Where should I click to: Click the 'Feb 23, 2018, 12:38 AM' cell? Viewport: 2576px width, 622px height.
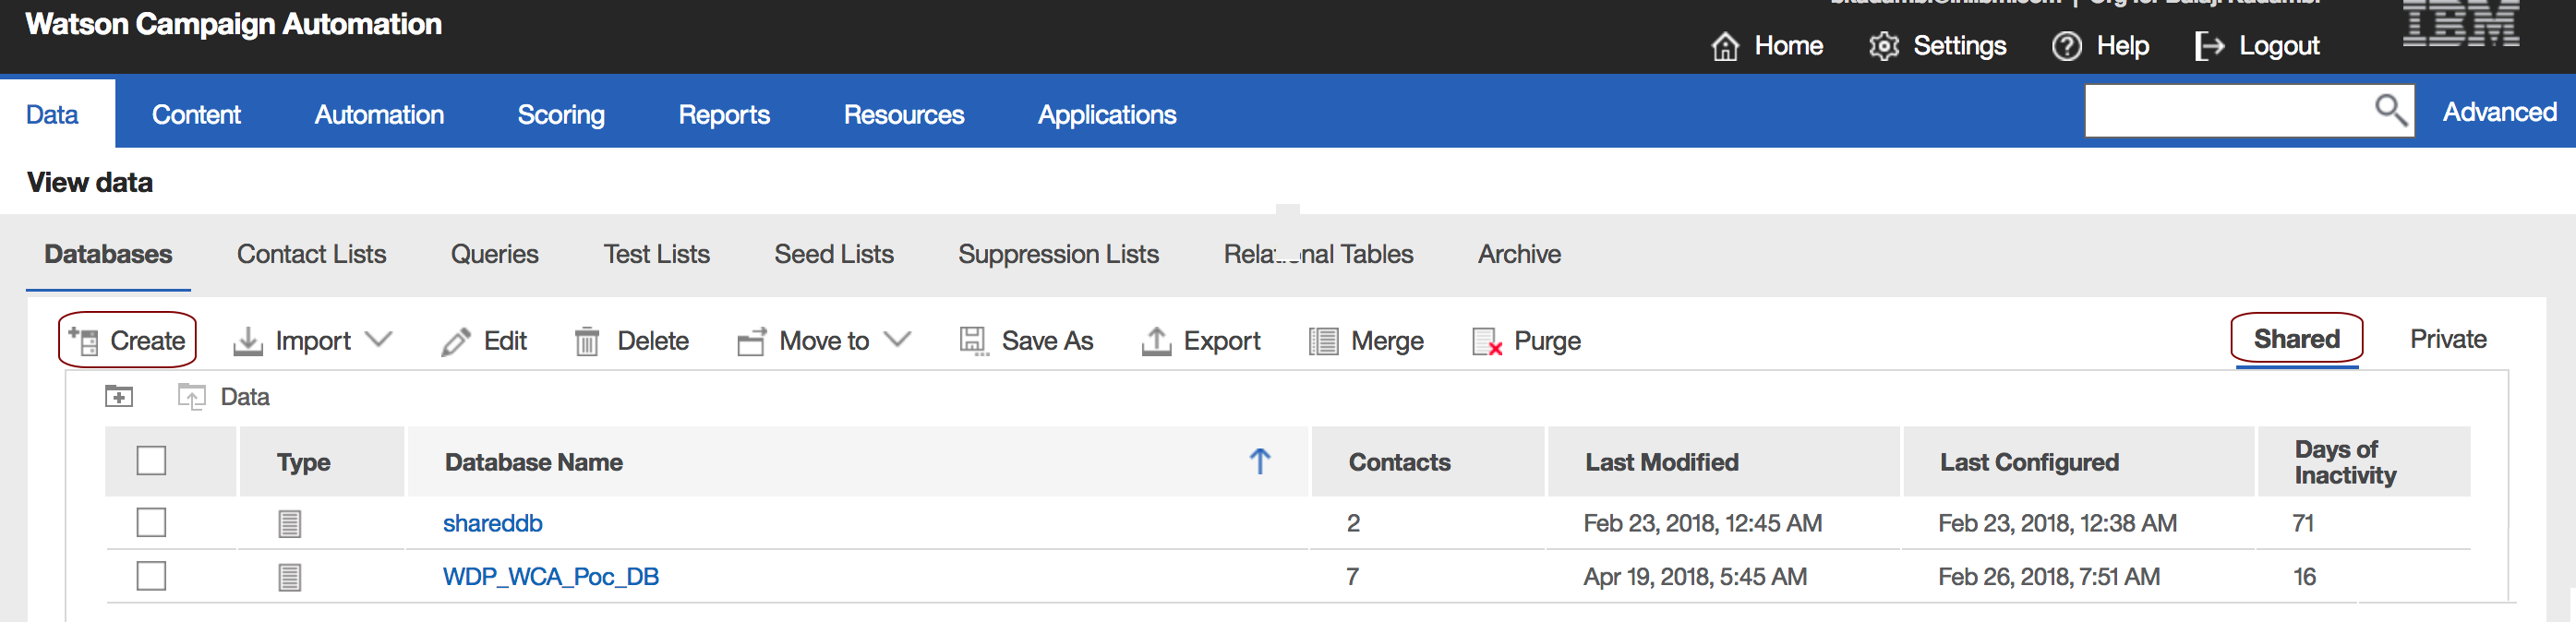(2057, 523)
